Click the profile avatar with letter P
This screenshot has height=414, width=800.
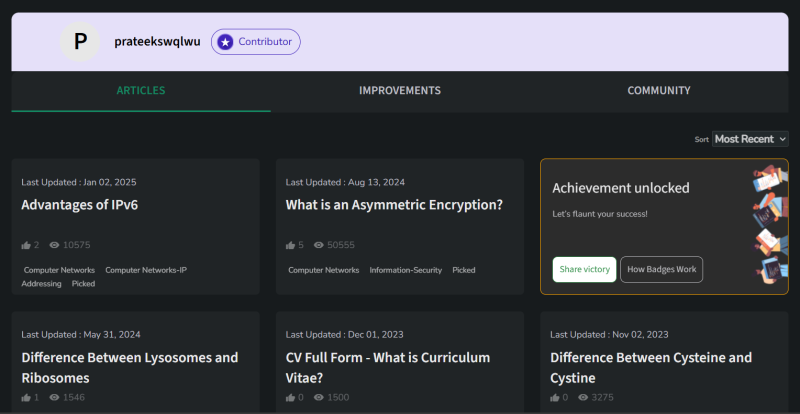(80, 42)
